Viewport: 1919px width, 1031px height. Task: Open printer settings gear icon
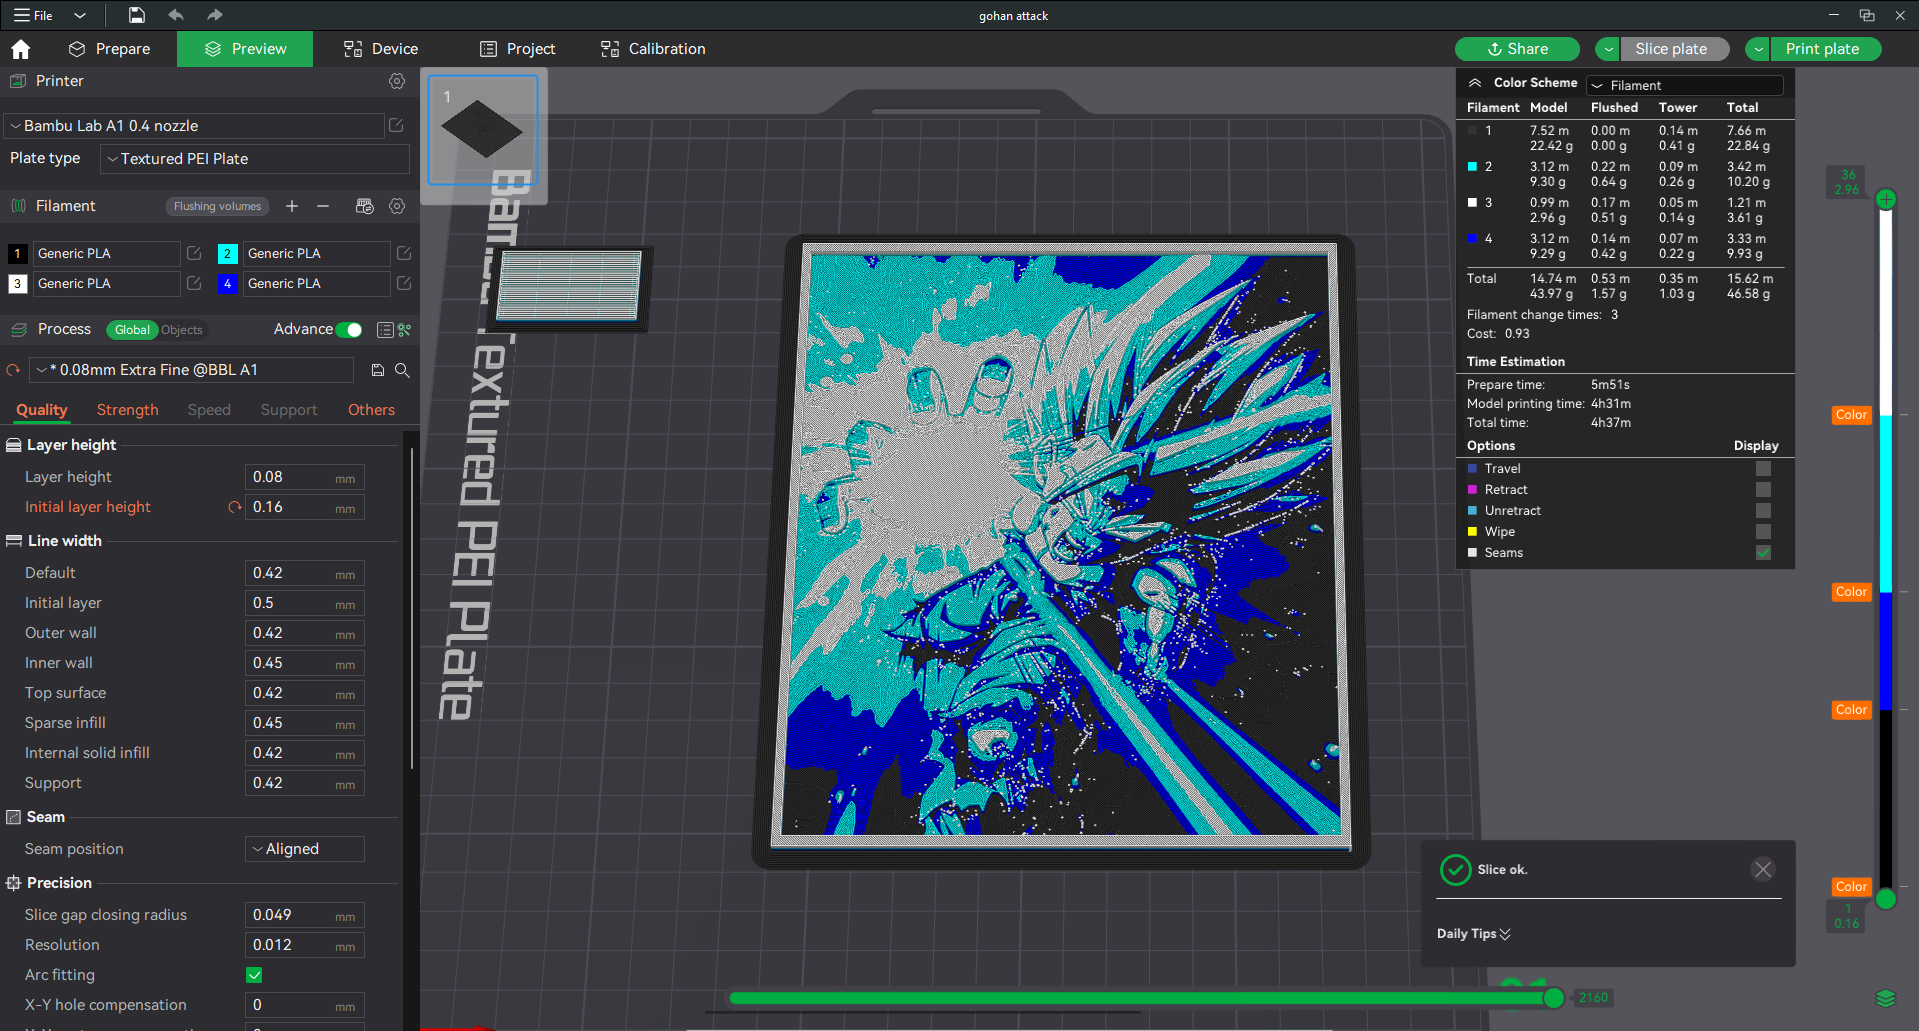click(397, 81)
